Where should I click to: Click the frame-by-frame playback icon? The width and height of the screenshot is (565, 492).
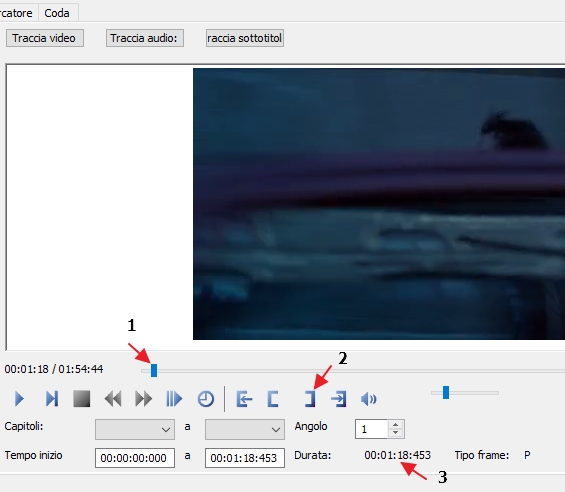click(x=174, y=399)
